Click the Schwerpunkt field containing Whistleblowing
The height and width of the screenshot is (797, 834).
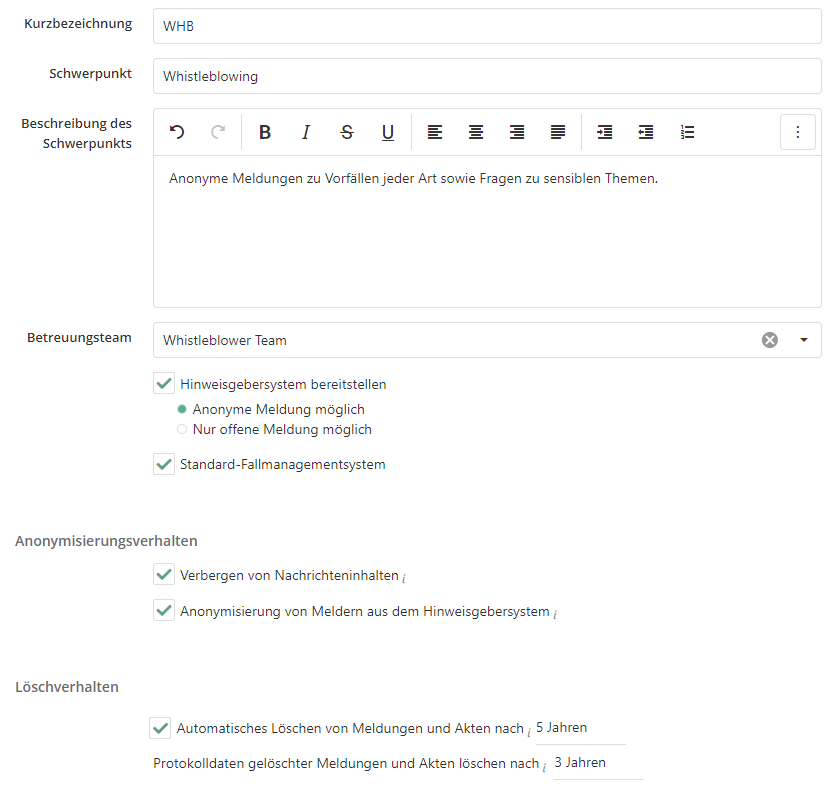pos(487,76)
